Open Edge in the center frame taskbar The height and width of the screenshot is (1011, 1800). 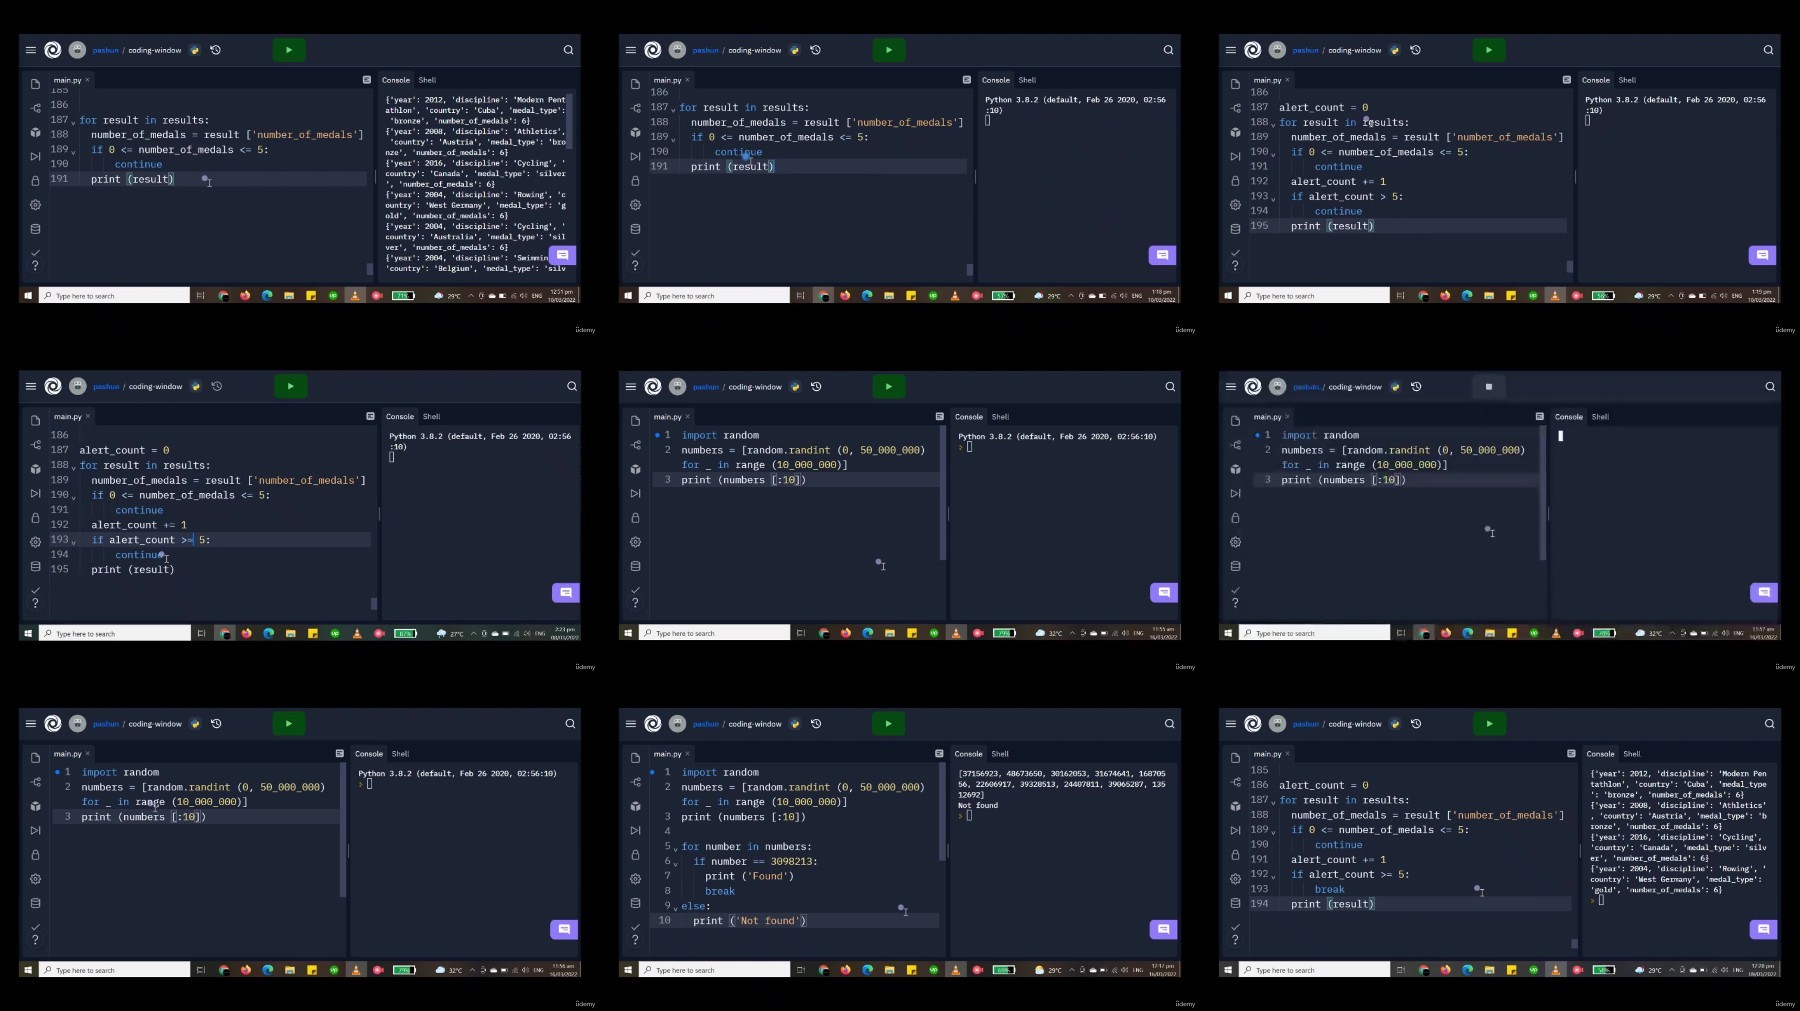click(868, 632)
